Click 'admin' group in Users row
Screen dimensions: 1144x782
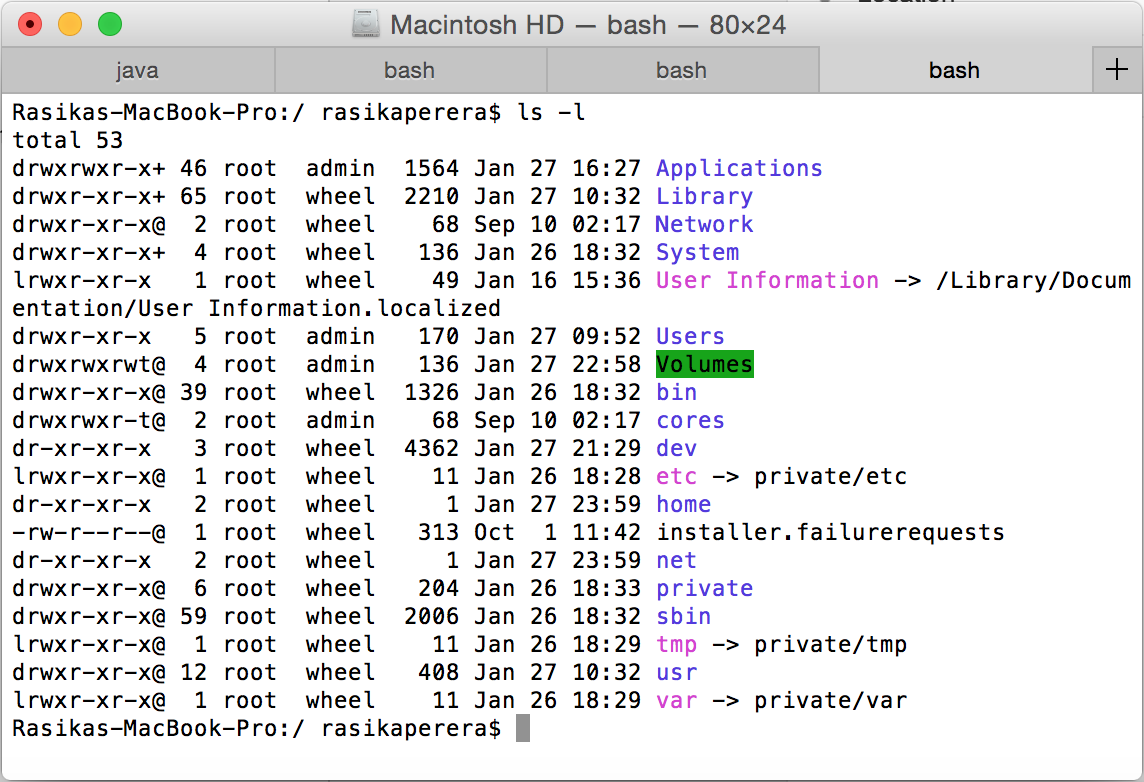coord(340,336)
